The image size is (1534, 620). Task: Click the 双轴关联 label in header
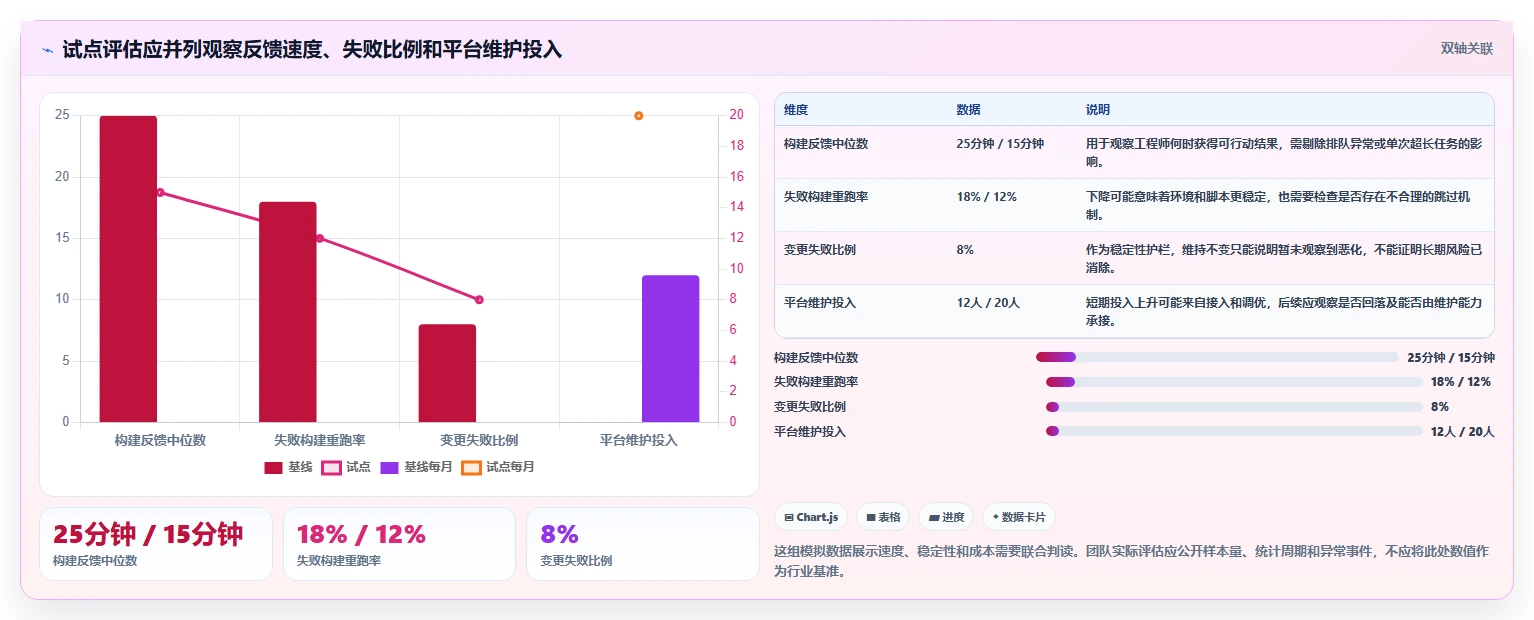(1466, 48)
